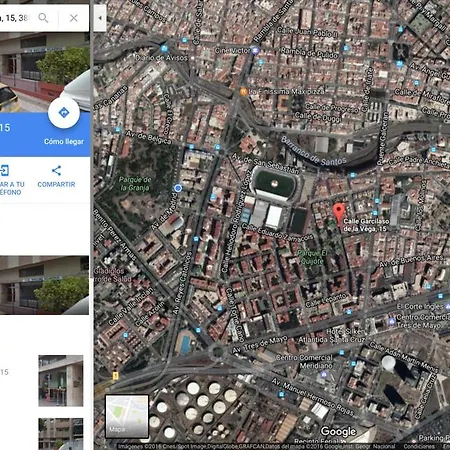Click the Parque de la Granja label
Image resolution: width=450 pixels, height=450 pixels.
(135, 184)
